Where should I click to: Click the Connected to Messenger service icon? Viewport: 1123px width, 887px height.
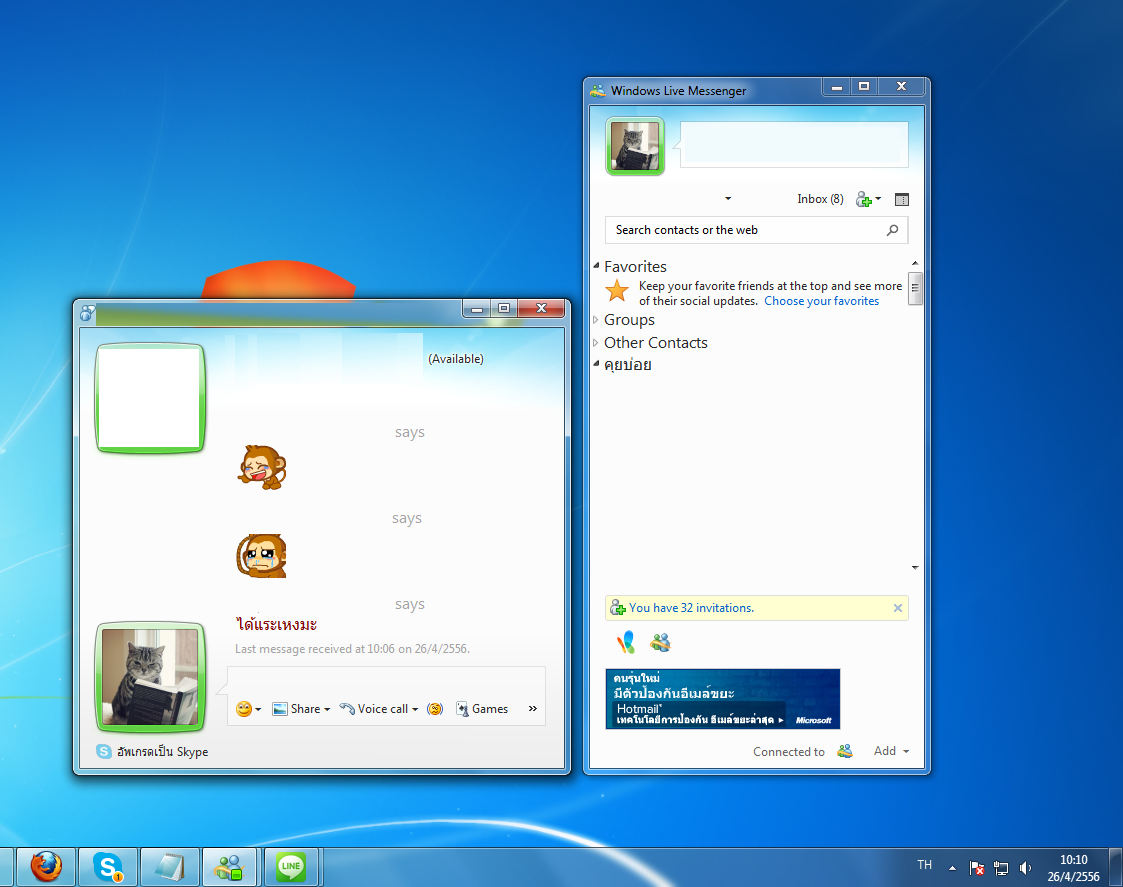point(845,751)
